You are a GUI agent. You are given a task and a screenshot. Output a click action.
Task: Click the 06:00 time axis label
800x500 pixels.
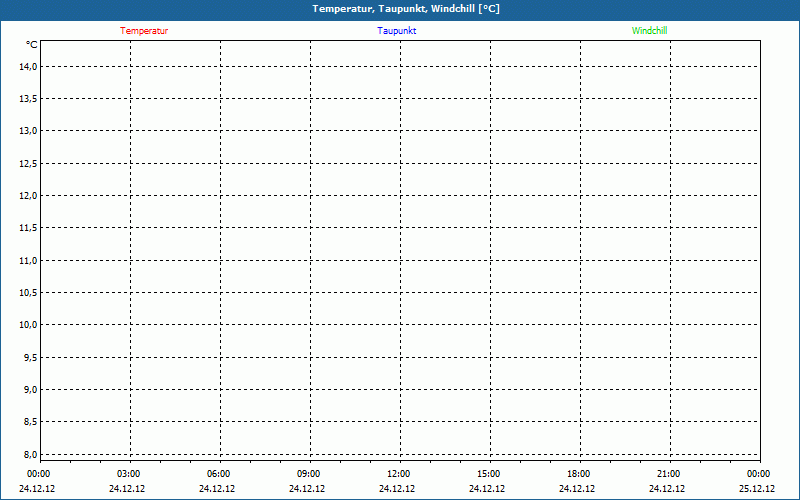[x=218, y=474]
